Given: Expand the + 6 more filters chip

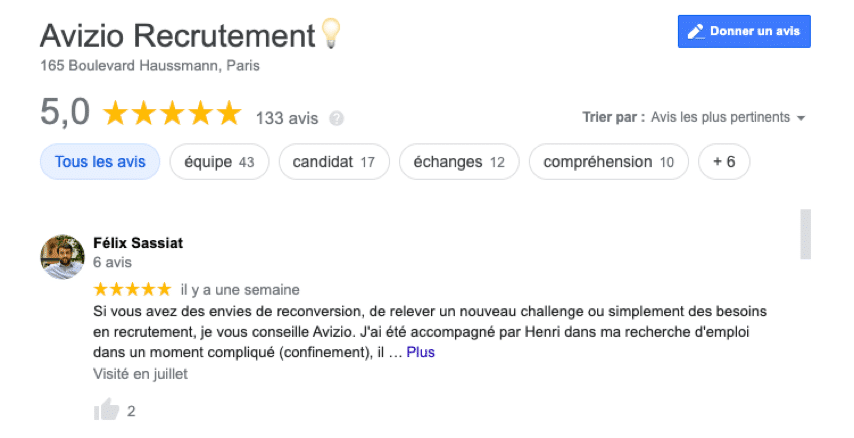Looking at the screenshot, I should (x=724, y=162).
